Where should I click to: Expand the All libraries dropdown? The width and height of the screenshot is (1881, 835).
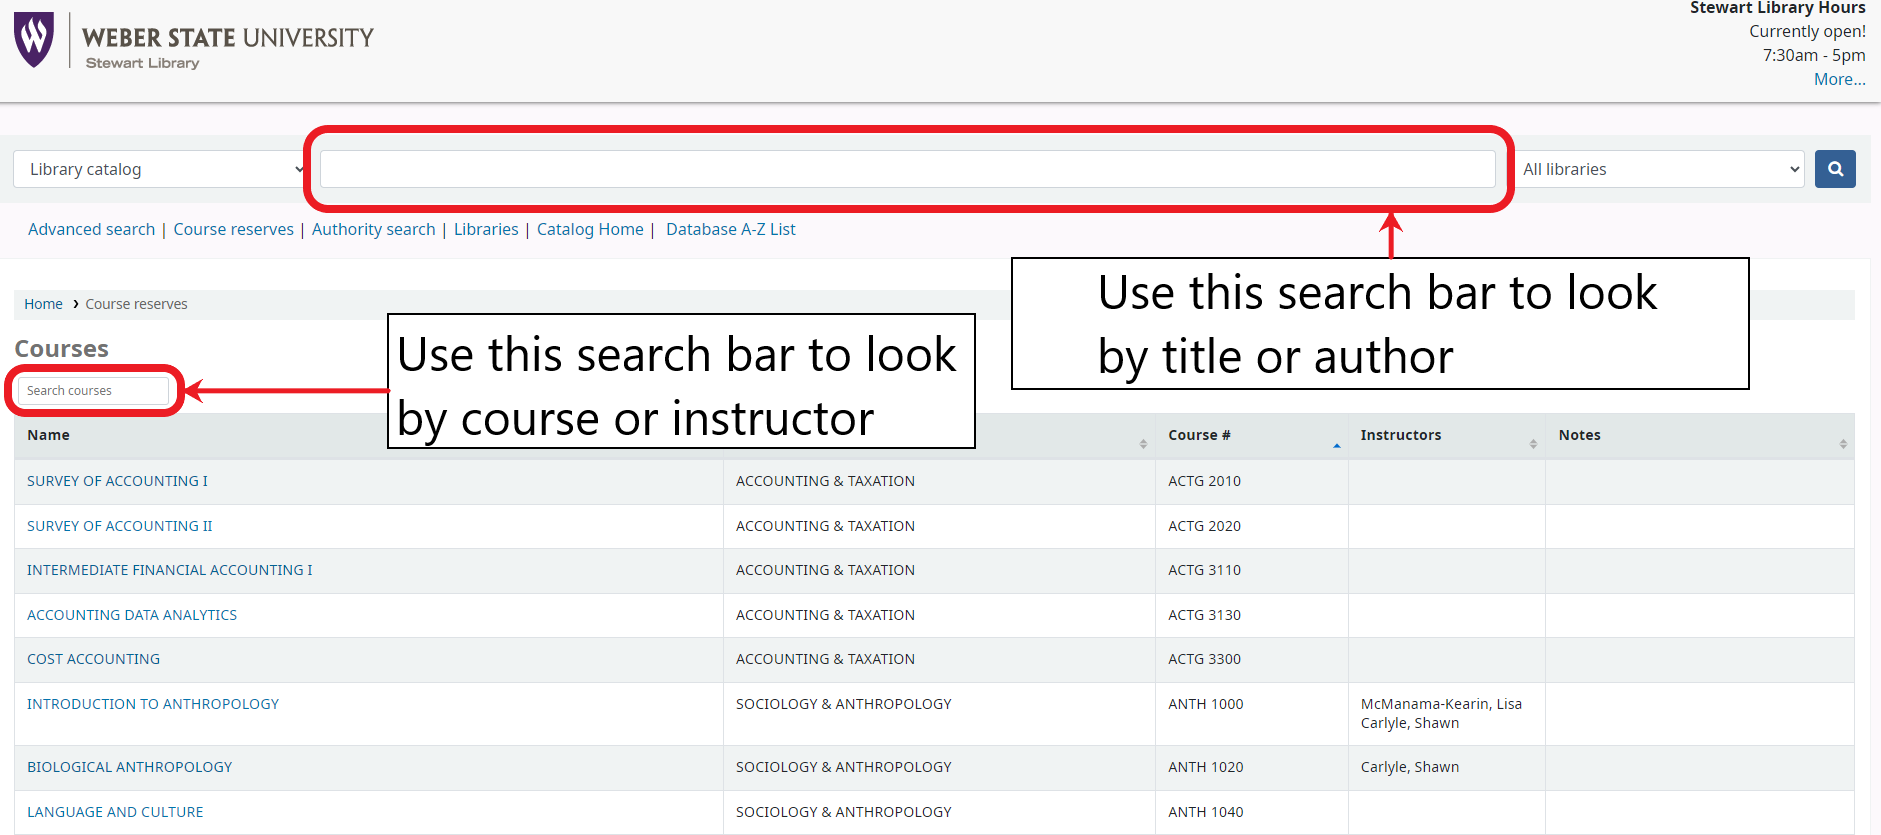1660,169
